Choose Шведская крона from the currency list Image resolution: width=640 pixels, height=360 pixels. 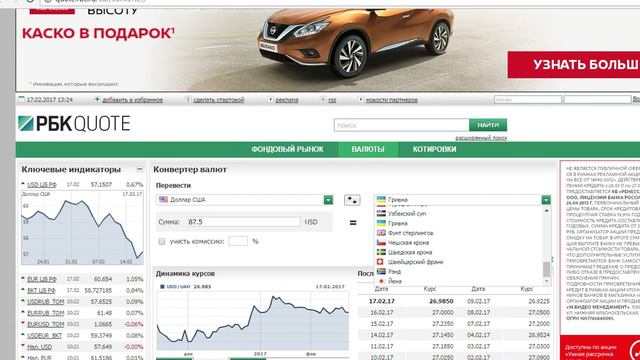tap(404, 252)
